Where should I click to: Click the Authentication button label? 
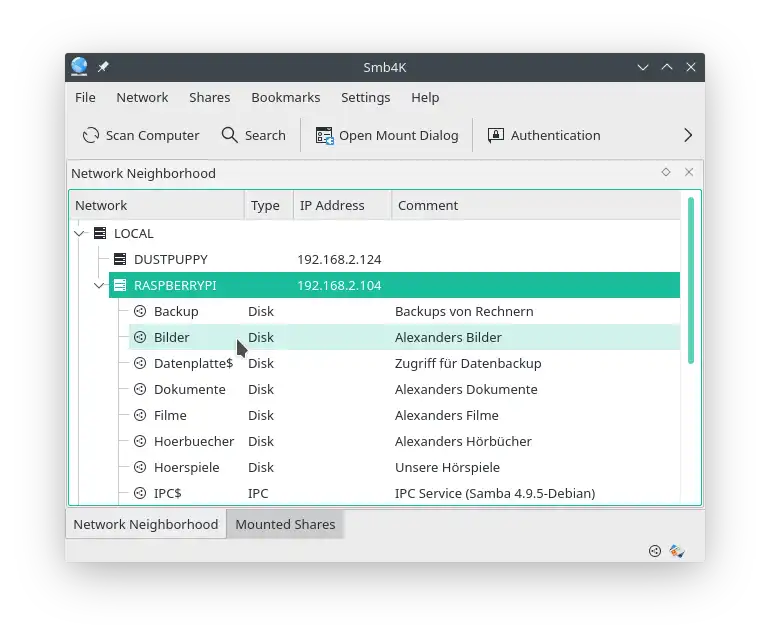tap(555, 135)
